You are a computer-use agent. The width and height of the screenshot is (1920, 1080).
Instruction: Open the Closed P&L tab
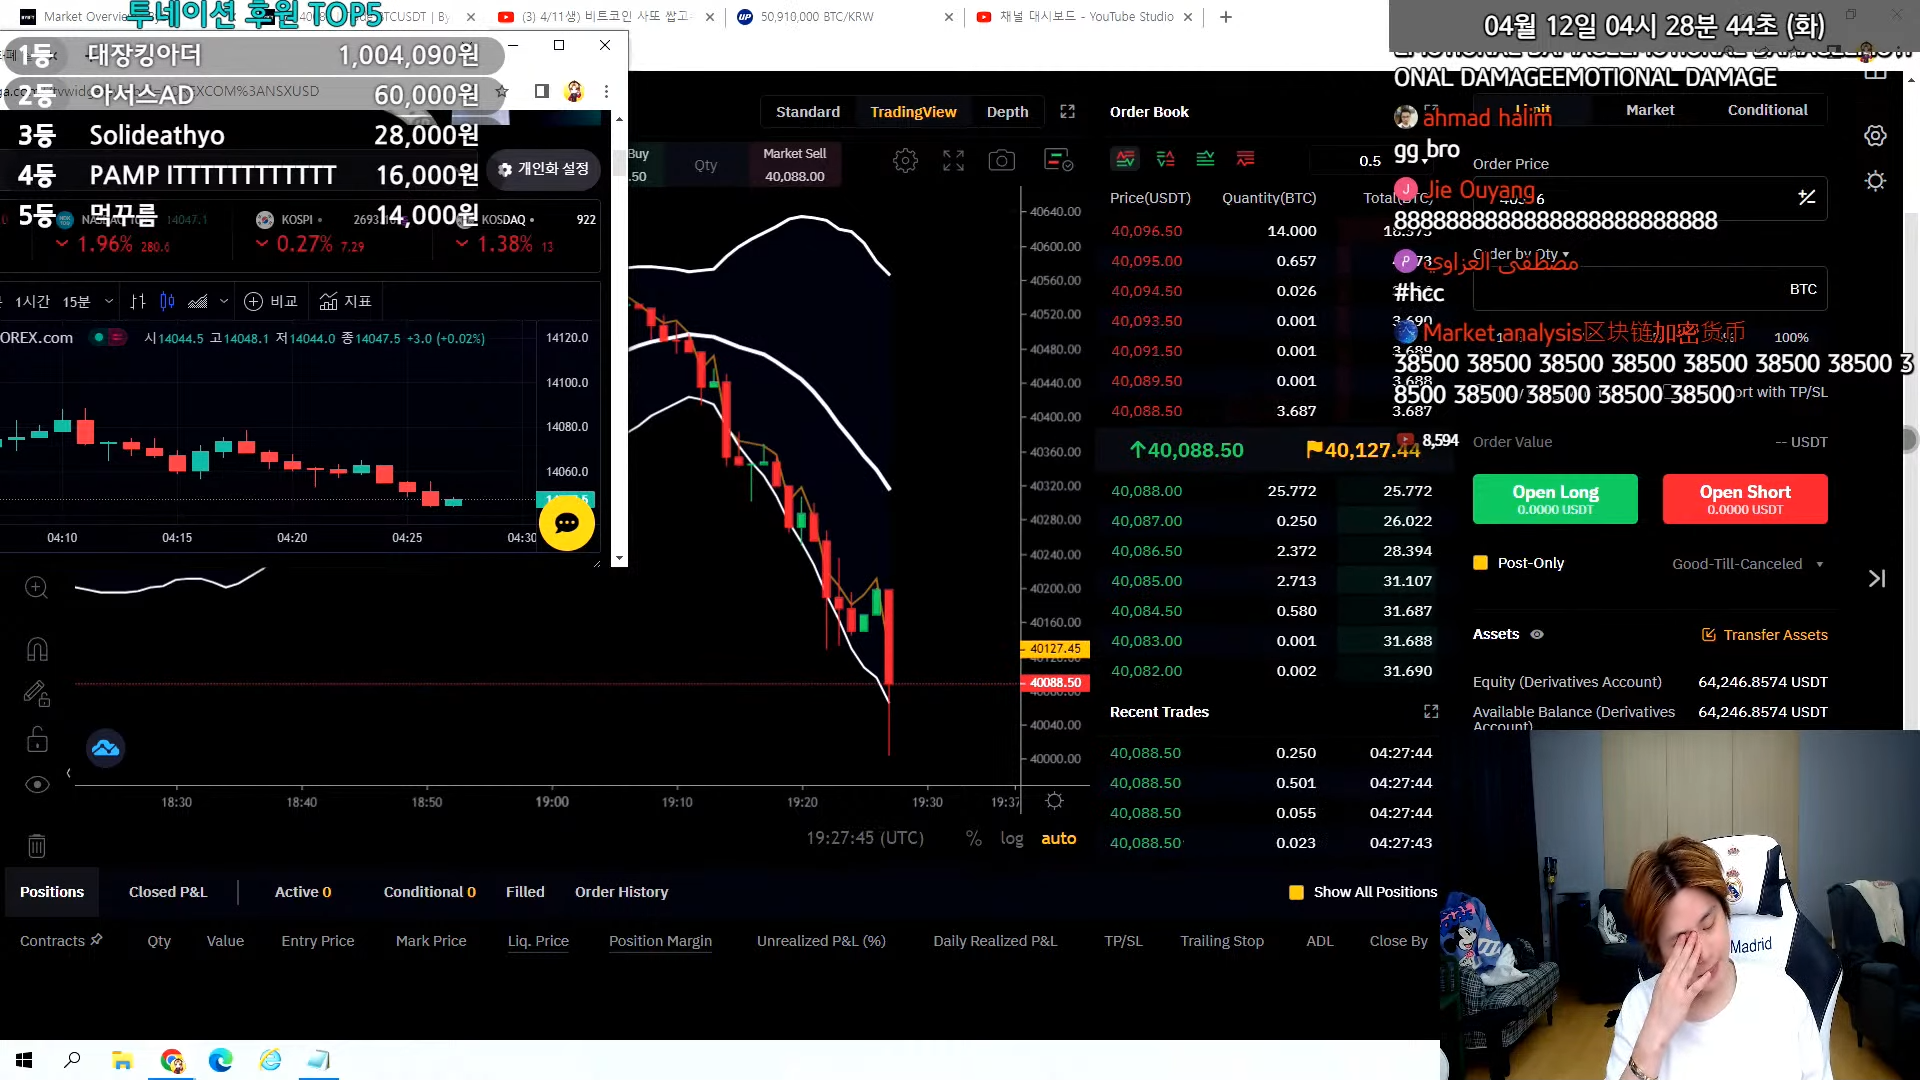coord(168,892)
